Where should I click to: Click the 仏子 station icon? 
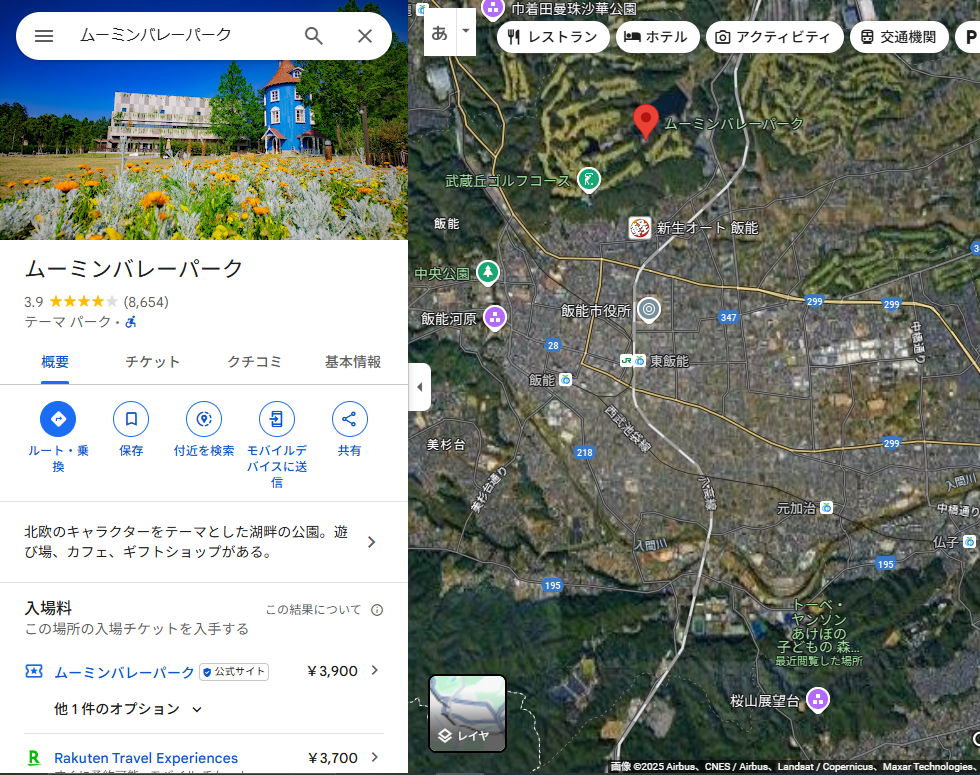969,541
